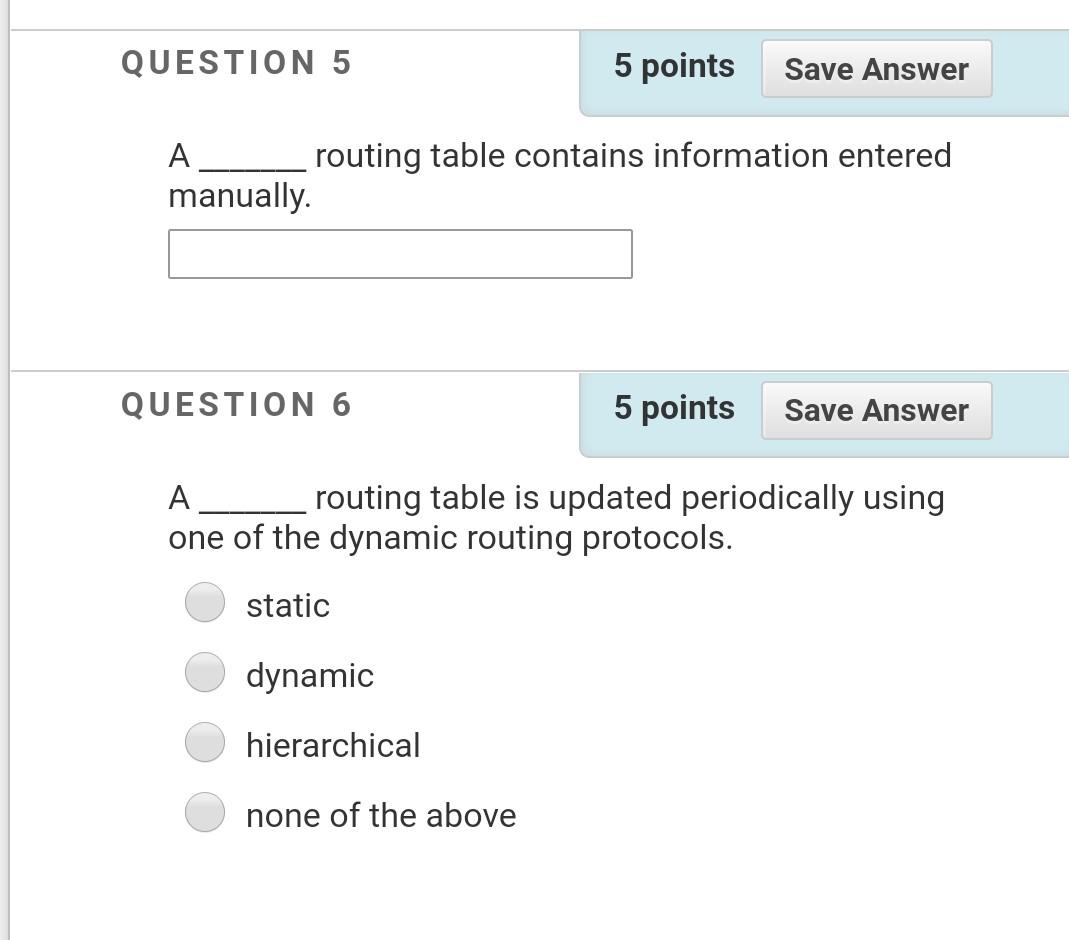Select the dynamic answer label text
The height and width of the screenshot is (940, 1069).
pos(309,675)
